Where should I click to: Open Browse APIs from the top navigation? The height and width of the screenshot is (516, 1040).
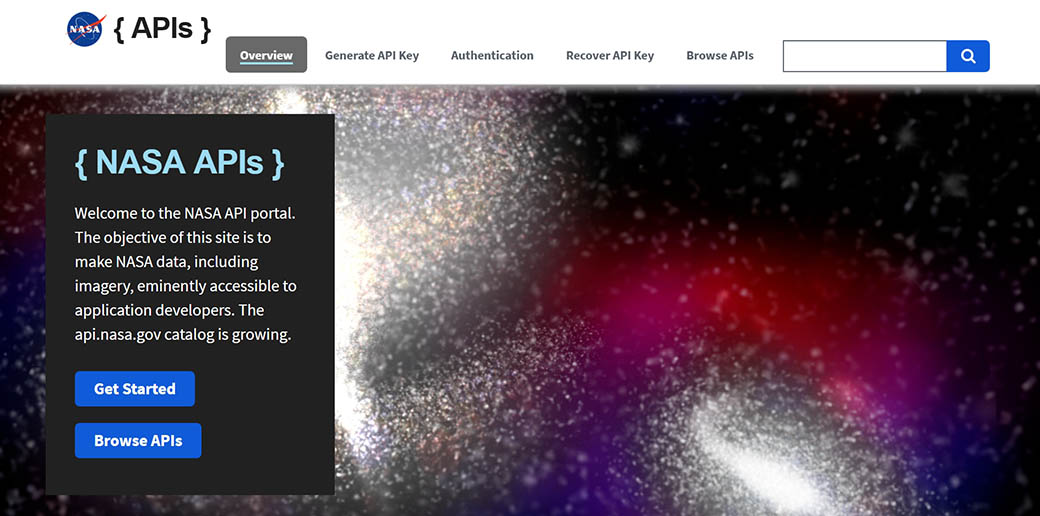pyautogui.click(x=720, y=55)
